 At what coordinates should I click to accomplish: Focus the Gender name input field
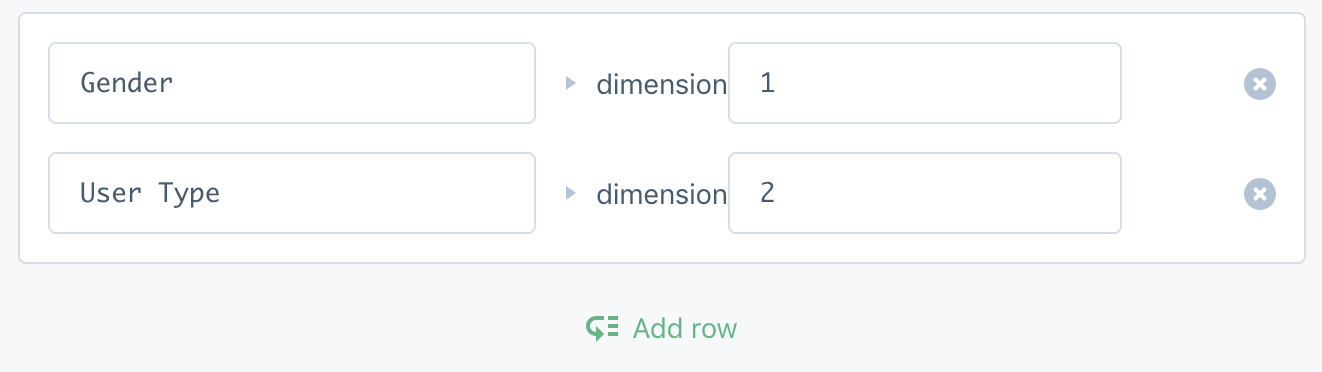[x=292, y=83]
